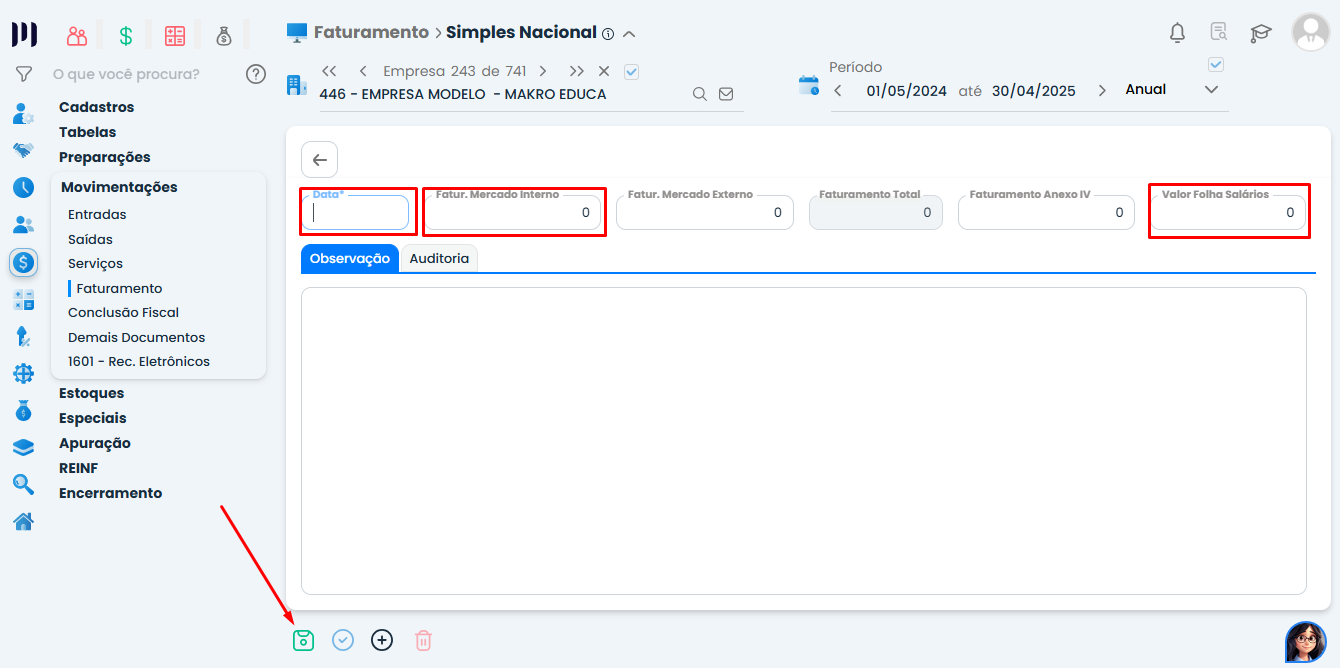1340x668 pixels.
Task: Collapse the header with the up chevron
Action: pos(629,34)
